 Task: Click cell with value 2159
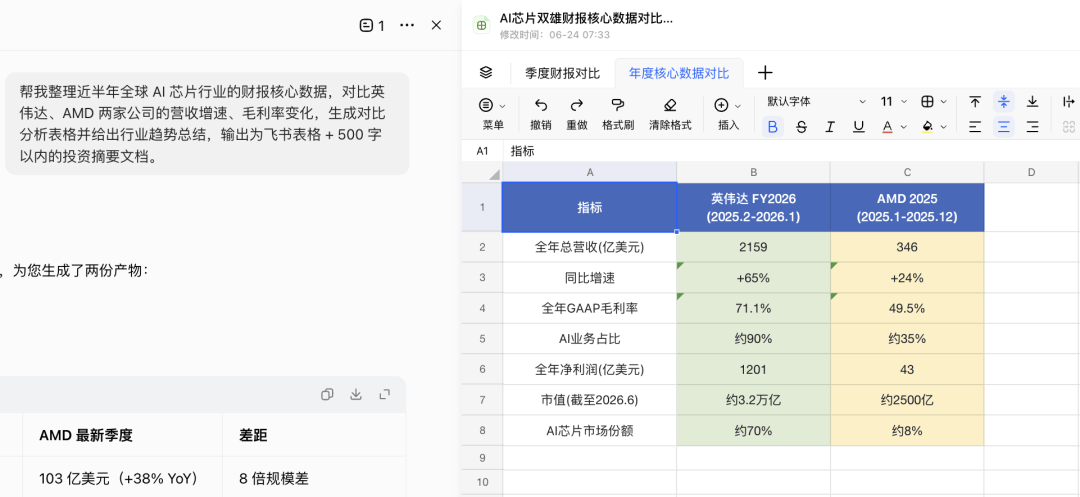[x=754, y=247]
